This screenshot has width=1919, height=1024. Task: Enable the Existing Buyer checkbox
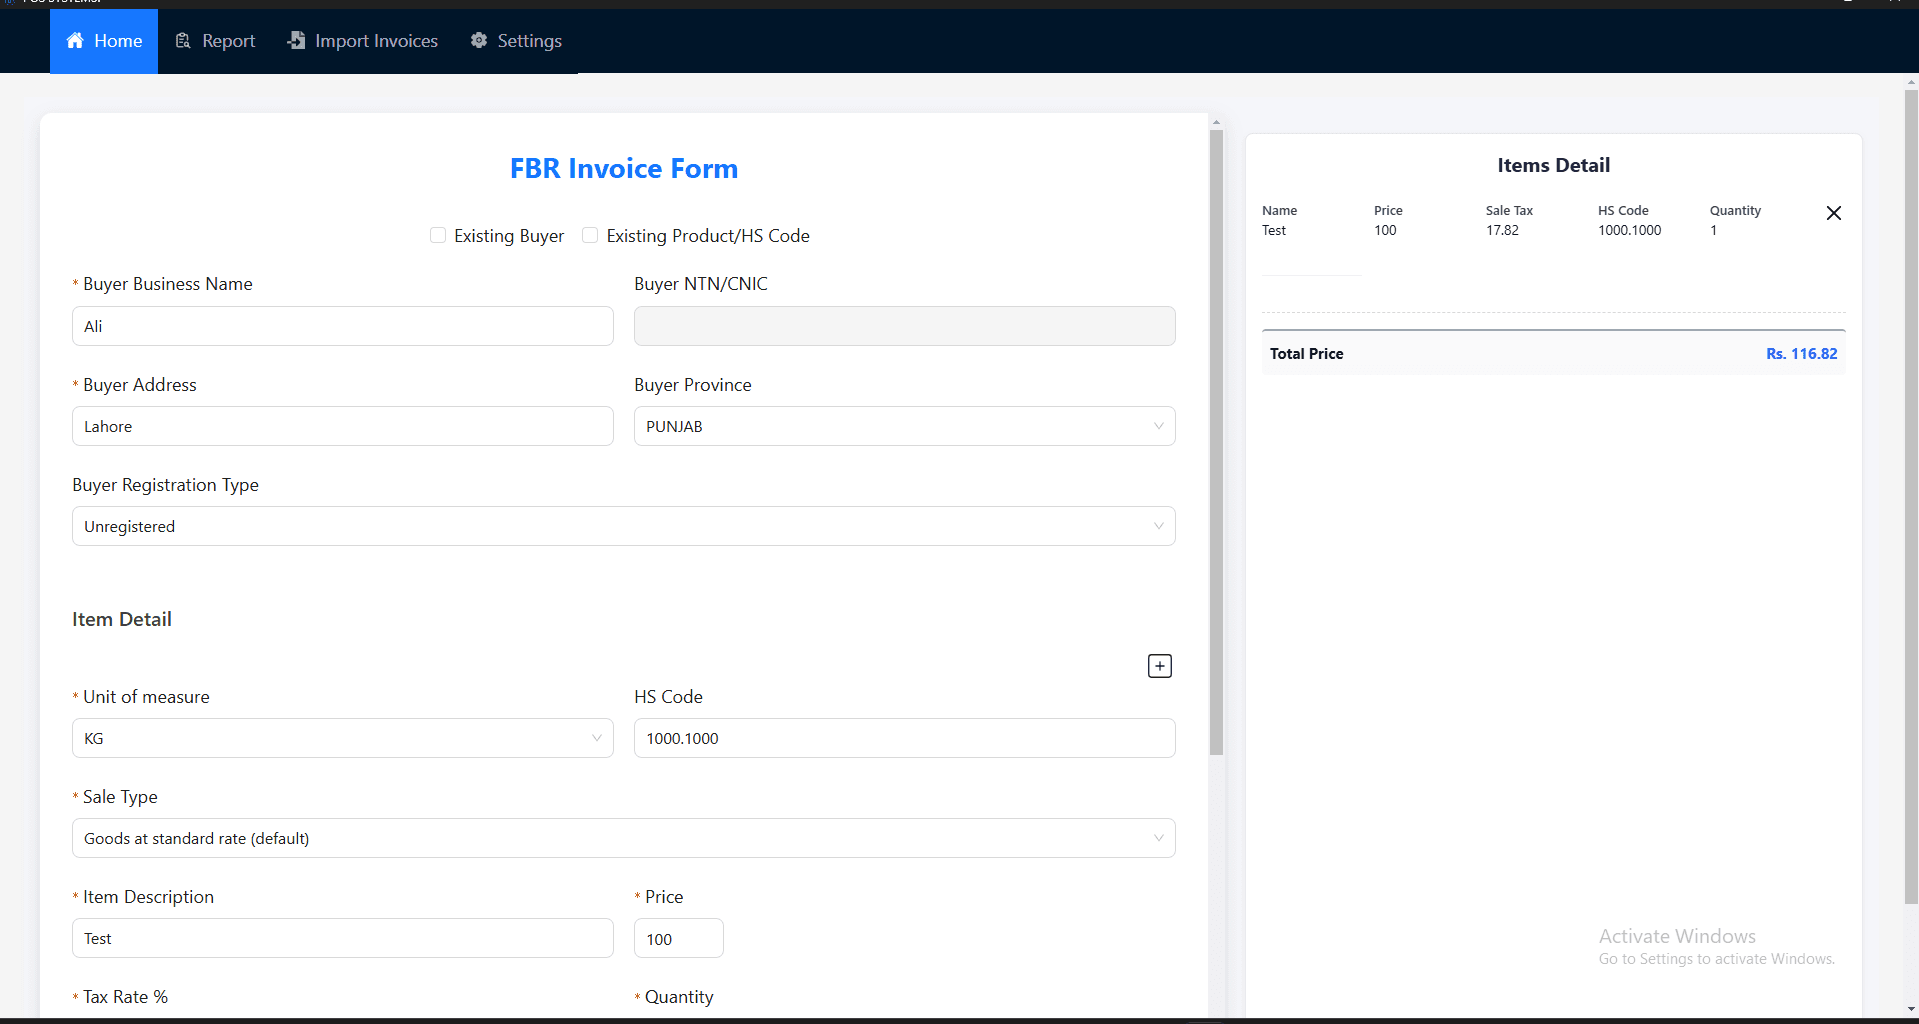(438, 236)
